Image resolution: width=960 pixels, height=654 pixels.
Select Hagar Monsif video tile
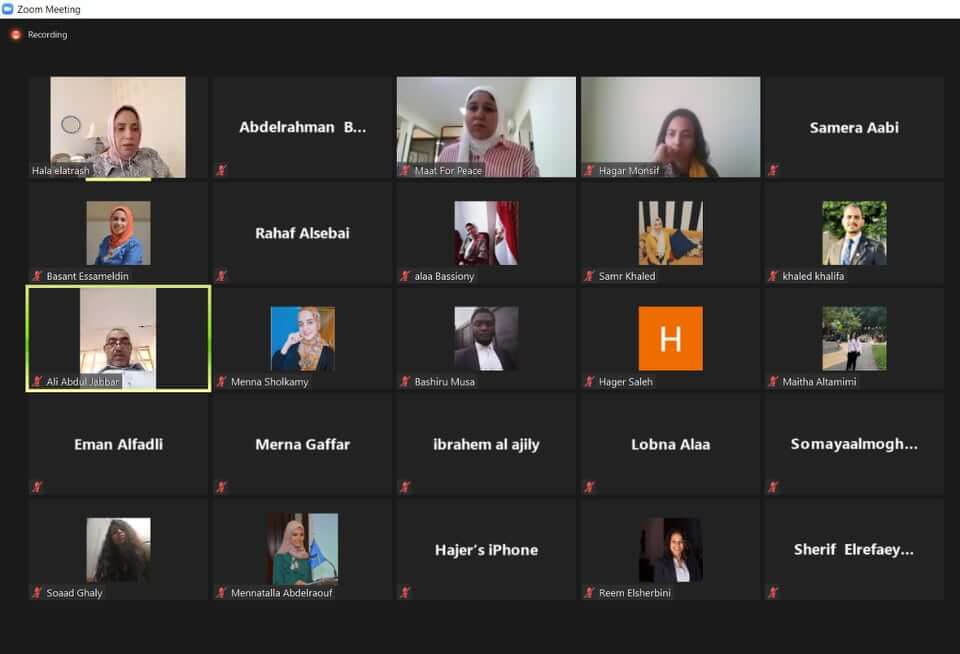(x=670, y=127)
